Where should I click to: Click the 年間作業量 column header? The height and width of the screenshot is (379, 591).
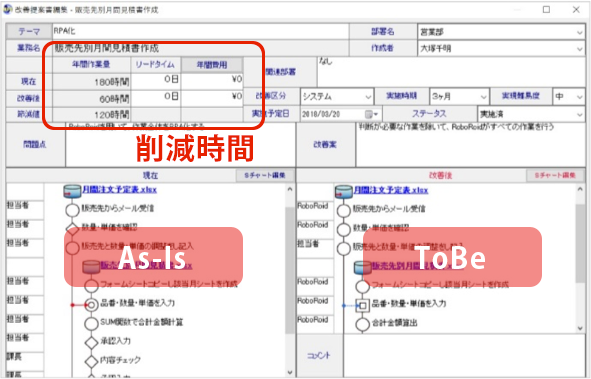(91, 64)
